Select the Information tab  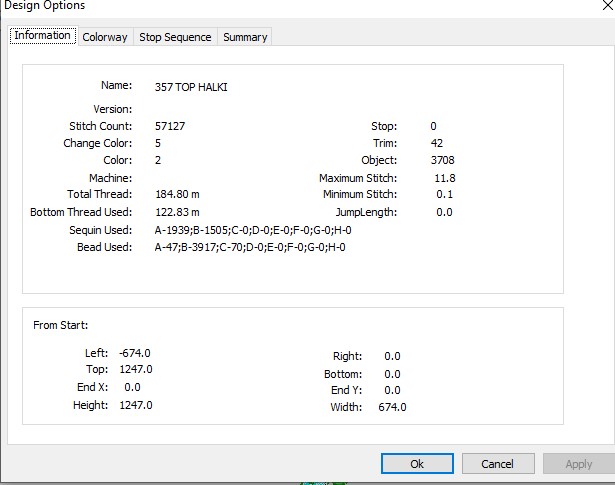click(42, 35)
